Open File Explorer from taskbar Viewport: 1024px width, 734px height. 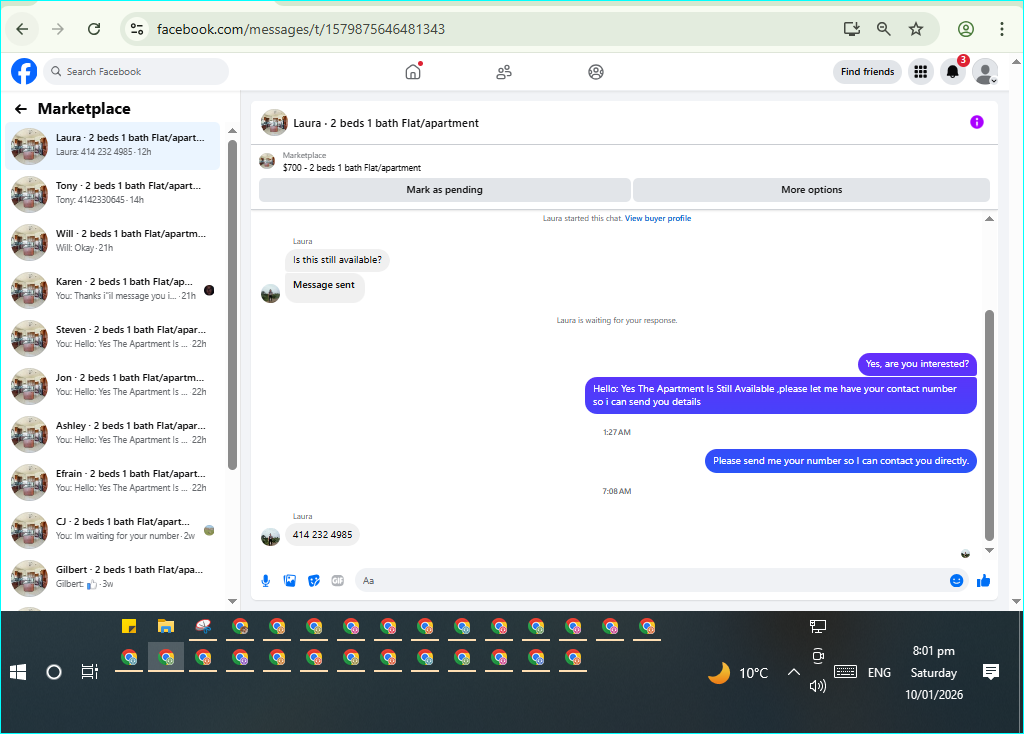click(x=166, y=627)
